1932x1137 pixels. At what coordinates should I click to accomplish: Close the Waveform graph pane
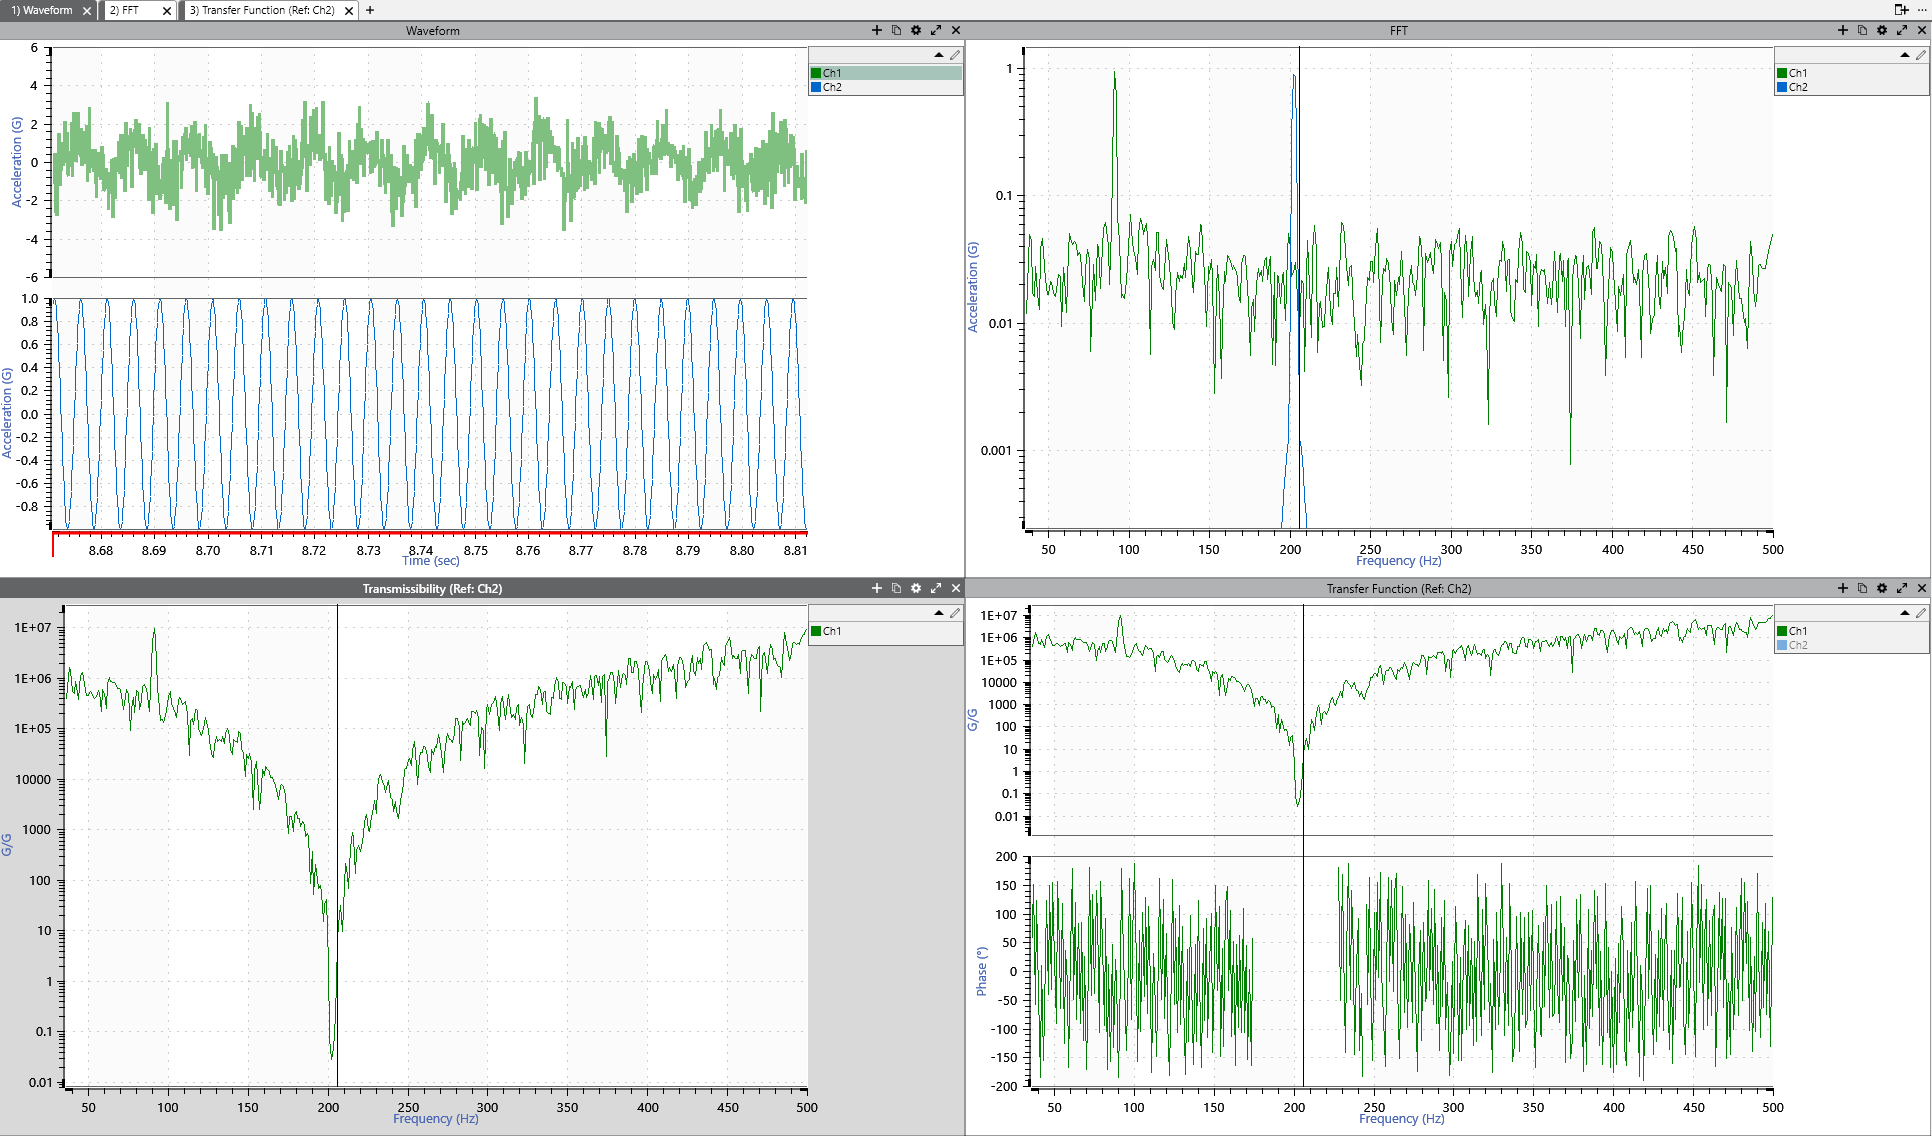956,30
